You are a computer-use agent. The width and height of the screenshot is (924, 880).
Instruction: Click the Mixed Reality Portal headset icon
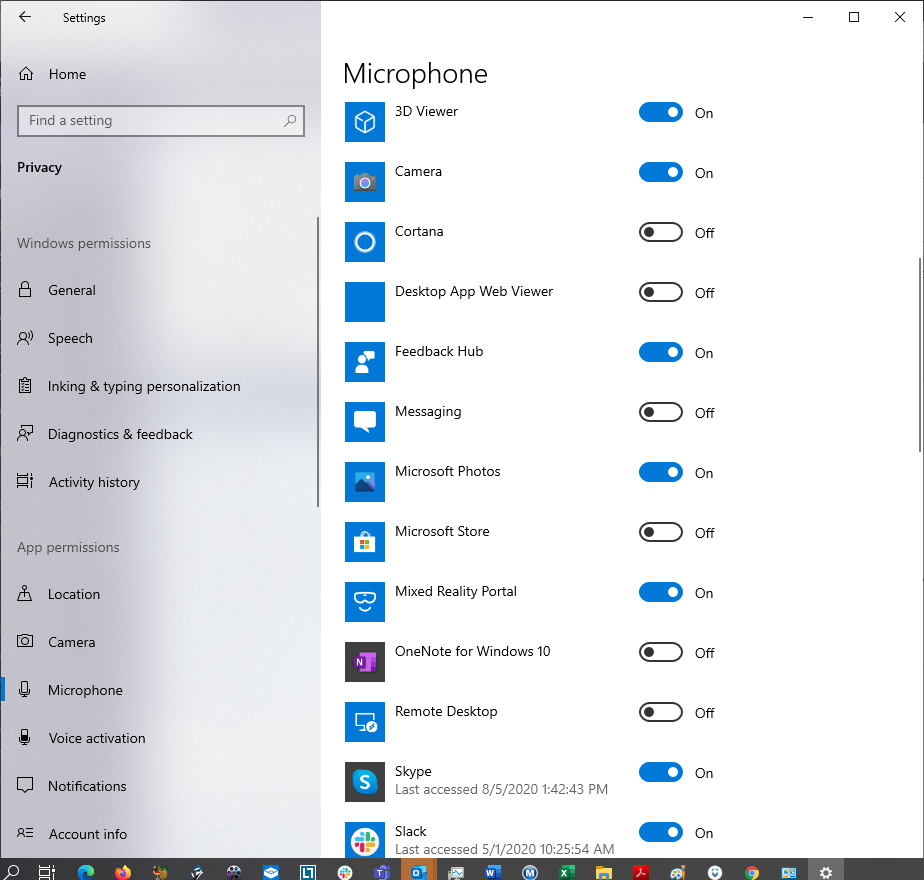365,602
